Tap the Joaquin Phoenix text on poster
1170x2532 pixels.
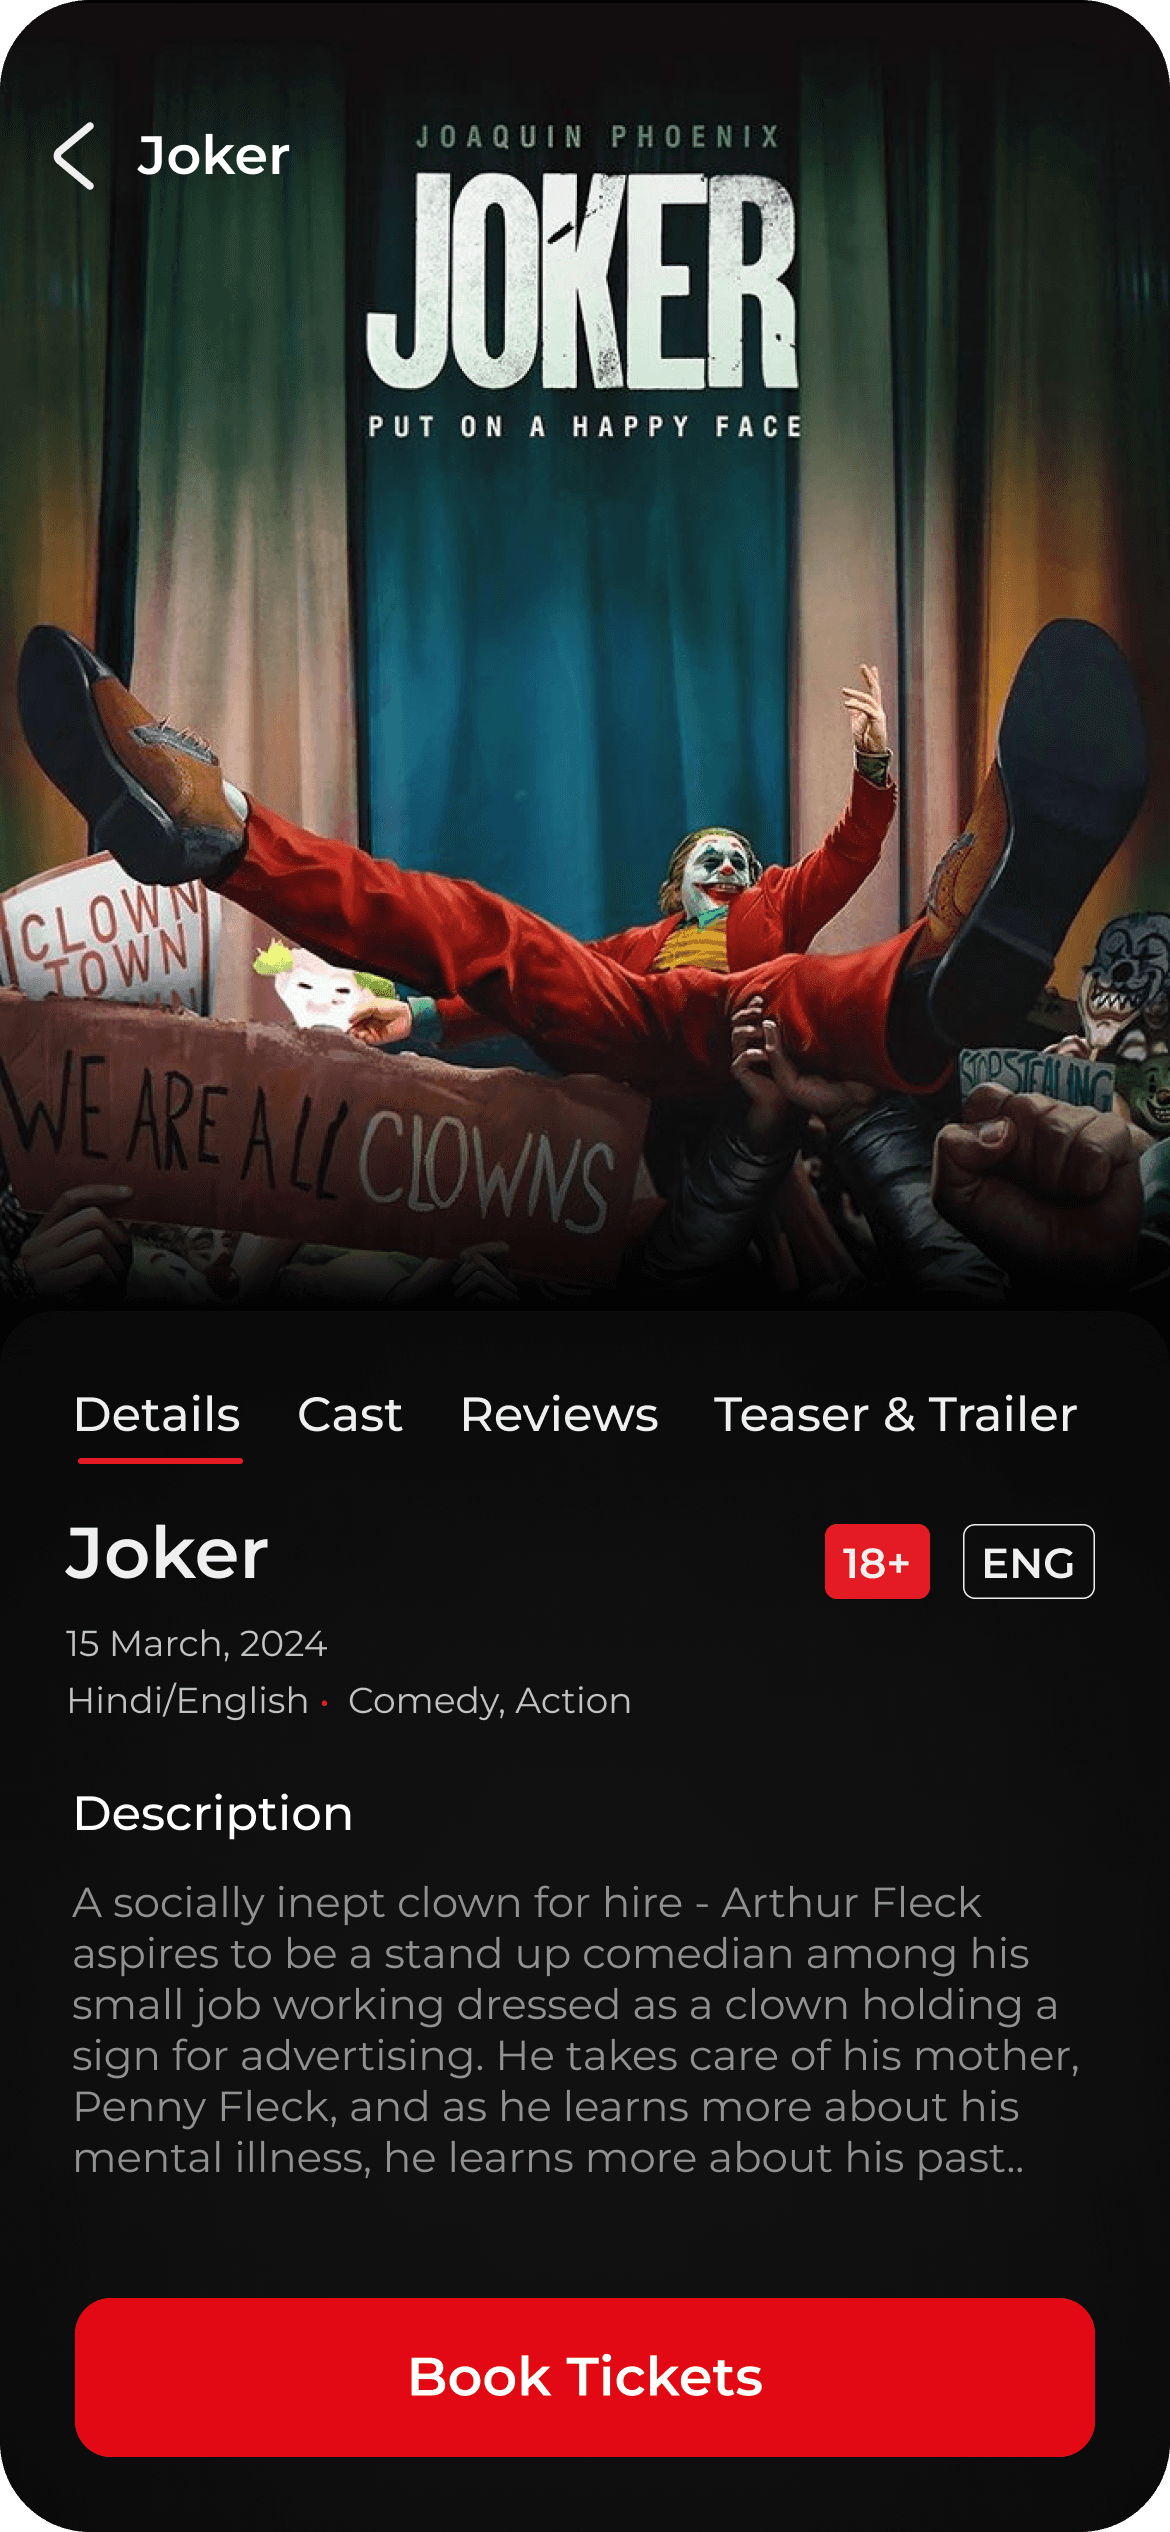point(598,137)
